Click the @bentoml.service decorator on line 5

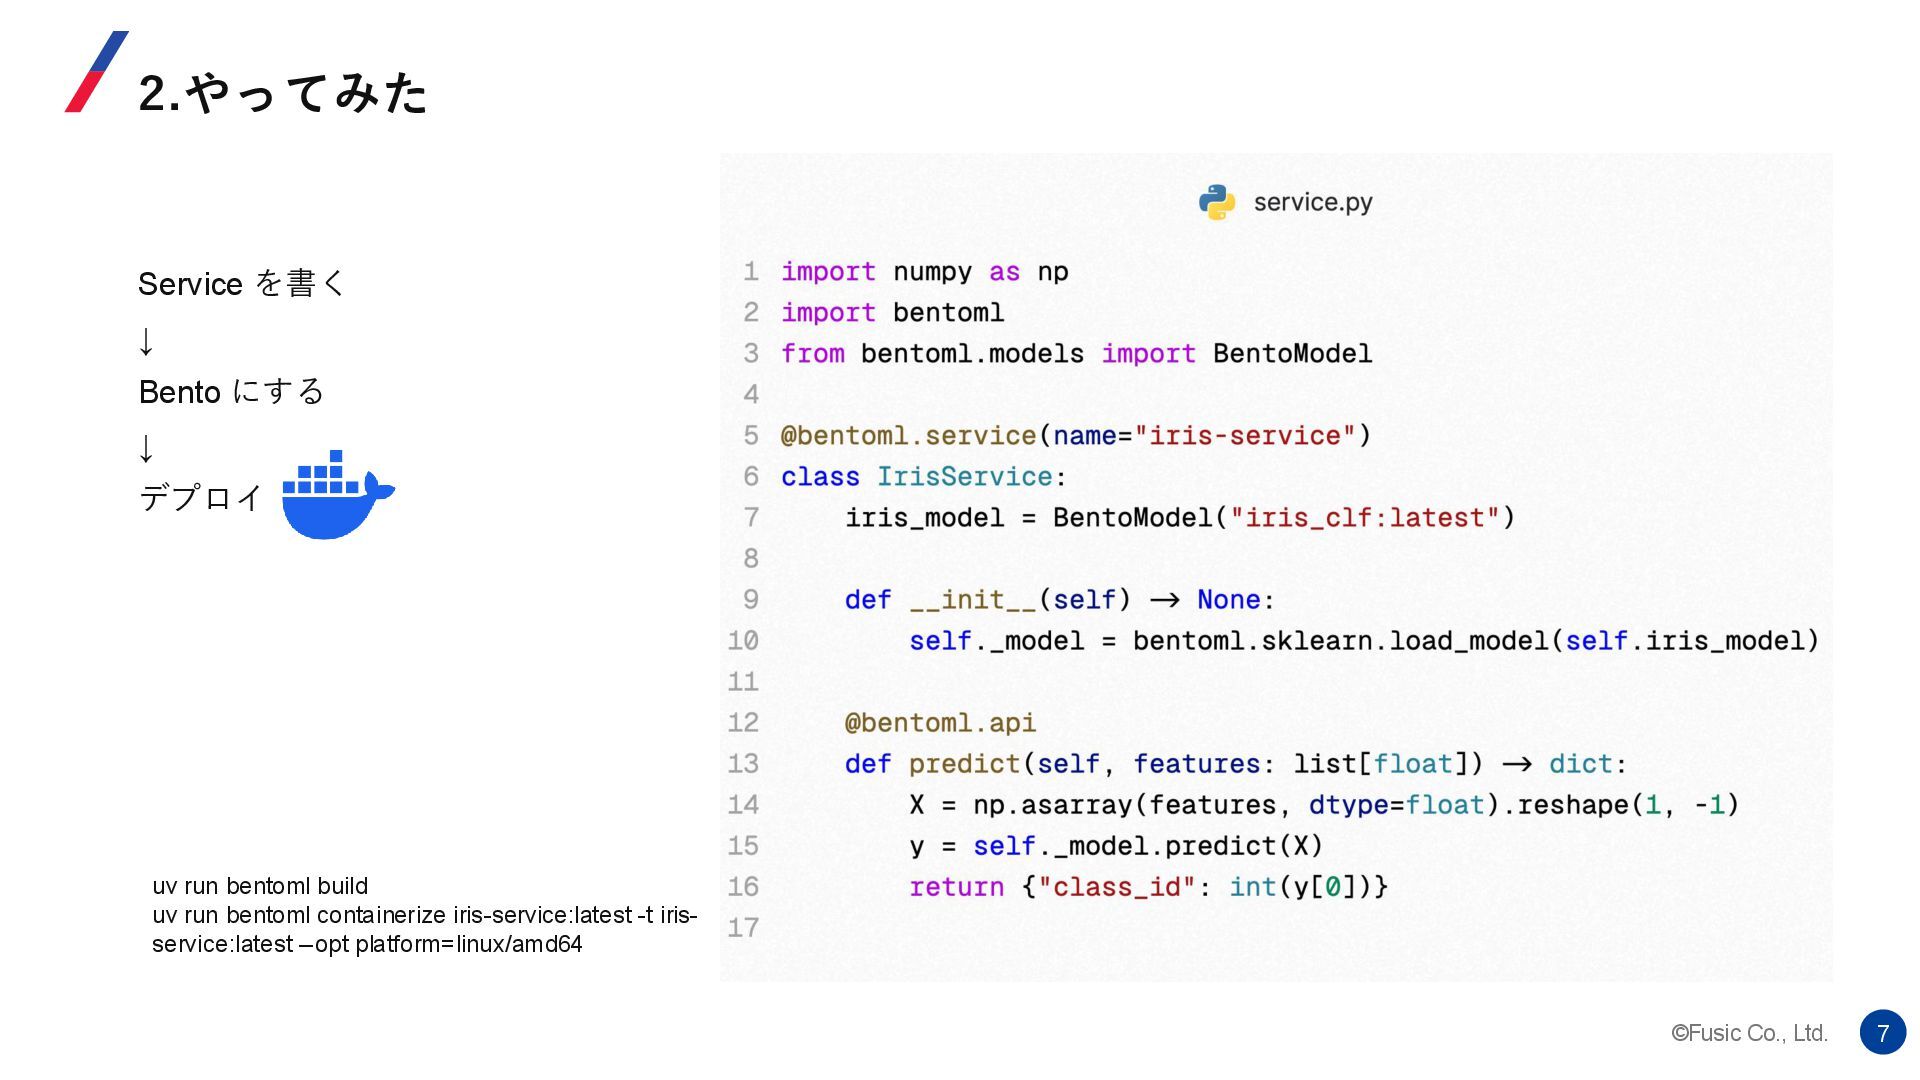click(x=908, y=436)
